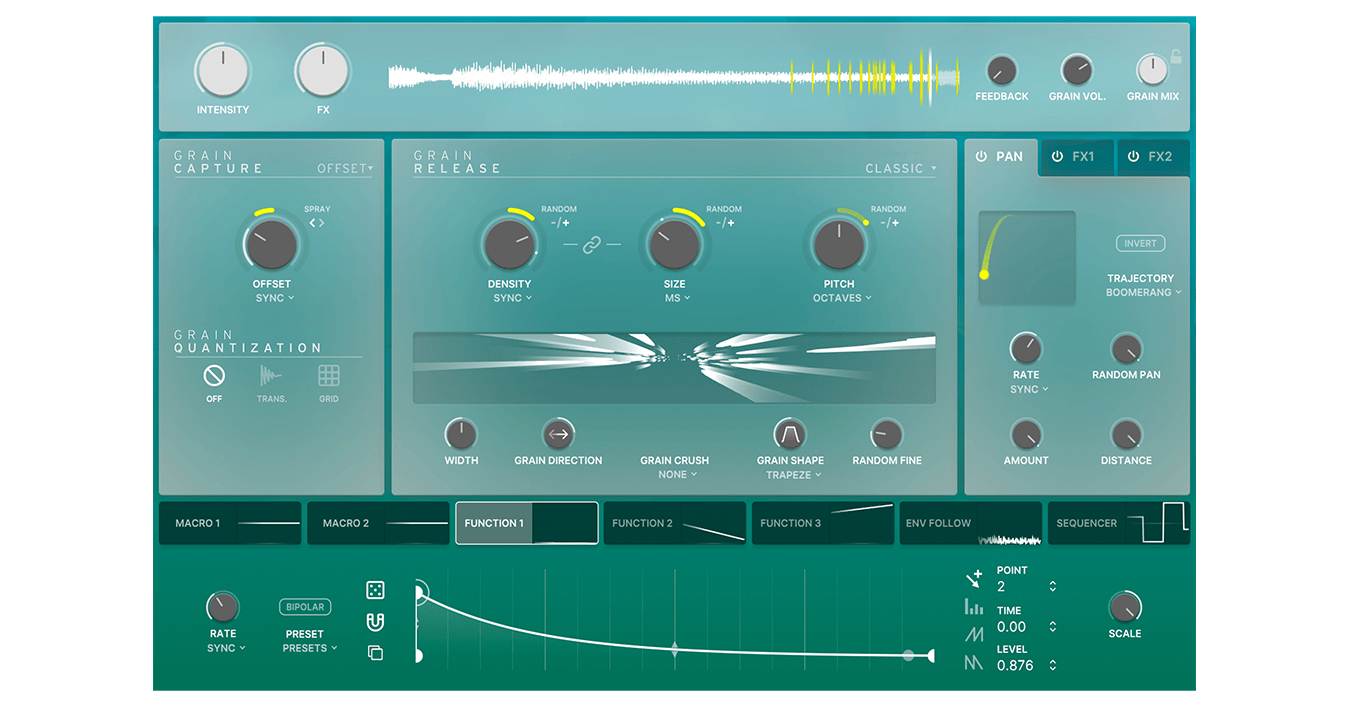Open the Presets menu
This screenshot has height=717, width=1349.
pyautogui.click(x=309, y=648)
